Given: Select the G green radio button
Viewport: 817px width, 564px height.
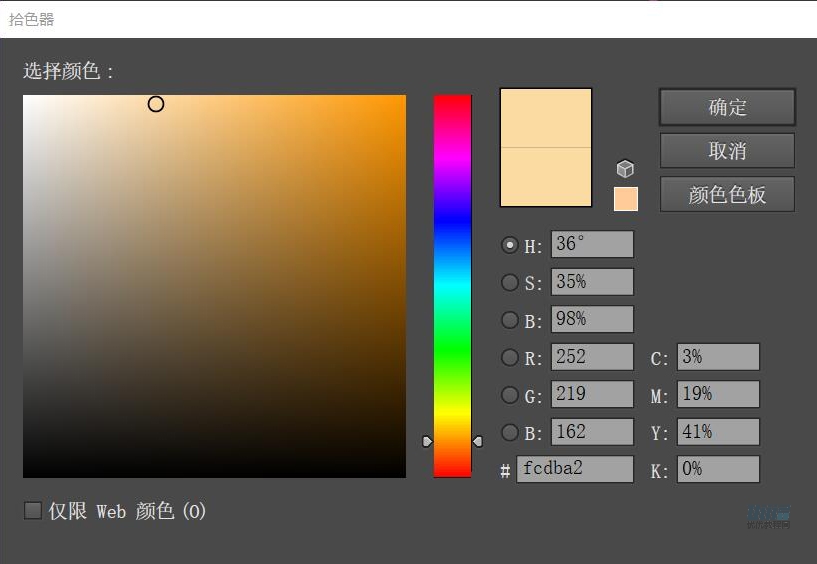Looking at the screenshot, I should pyautogui.click(x=510, y=395).
